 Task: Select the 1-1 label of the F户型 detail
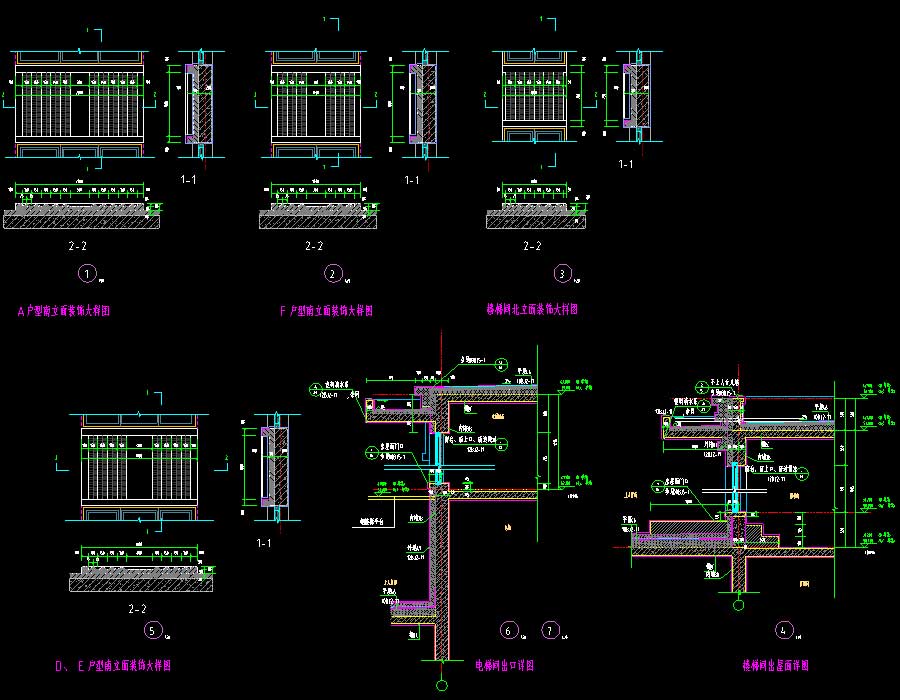click(x=412, y=180)
